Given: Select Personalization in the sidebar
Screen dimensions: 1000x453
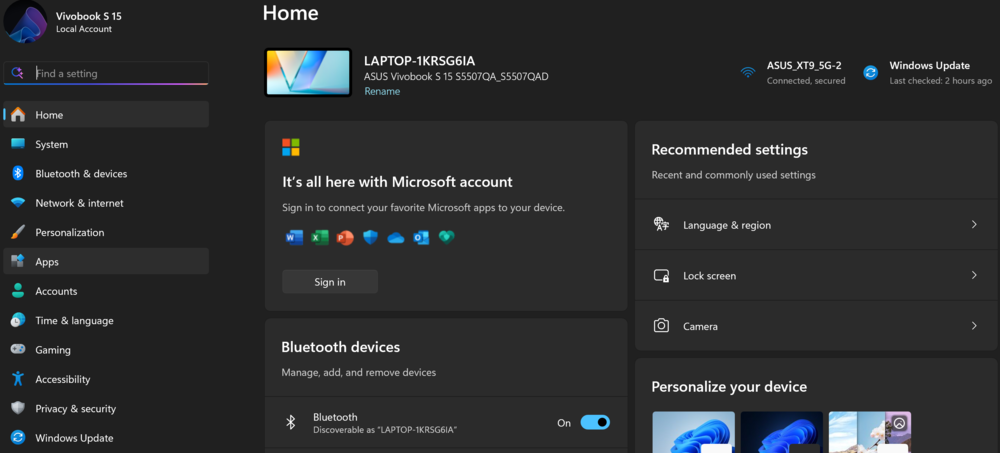Looking at the screenshot, I should coord(106,232).
